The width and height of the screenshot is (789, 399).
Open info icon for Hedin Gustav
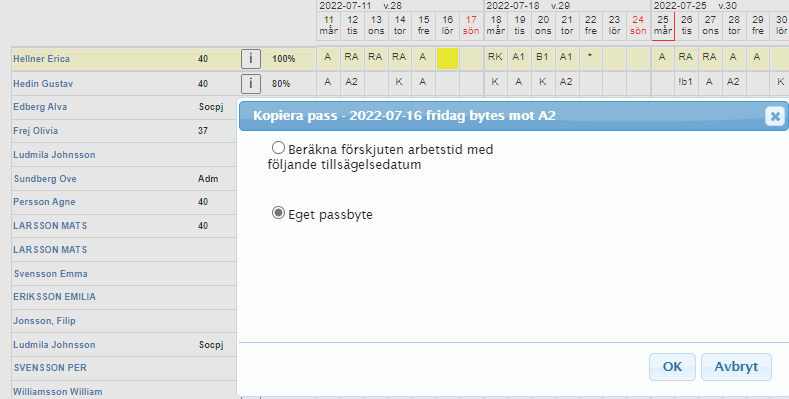pyautogui.click(x=251, y=84)
